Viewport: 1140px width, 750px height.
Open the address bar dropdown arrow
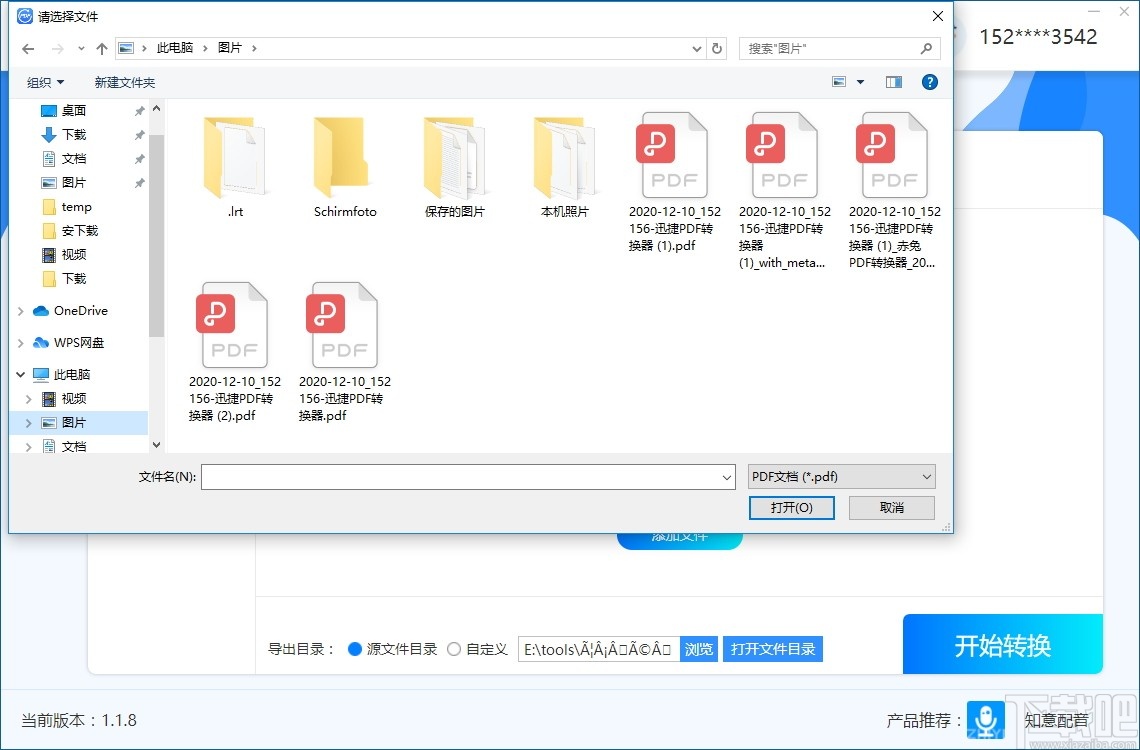696,47
